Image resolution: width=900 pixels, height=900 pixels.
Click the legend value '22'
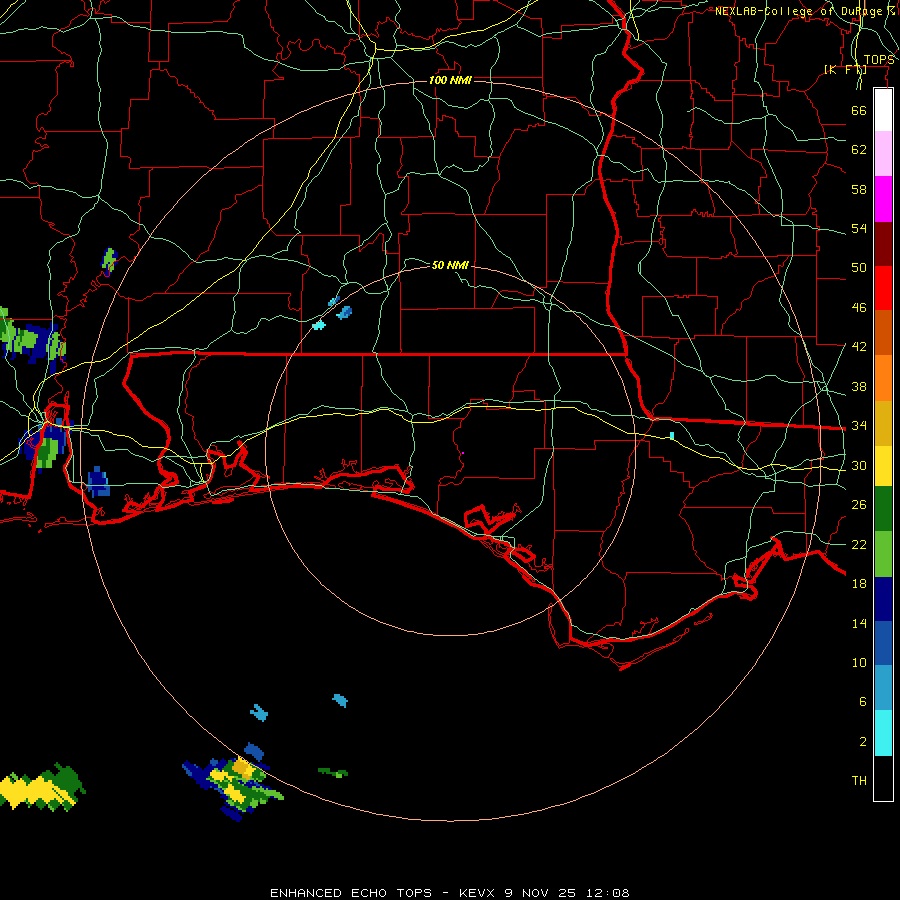click(859, 544)
